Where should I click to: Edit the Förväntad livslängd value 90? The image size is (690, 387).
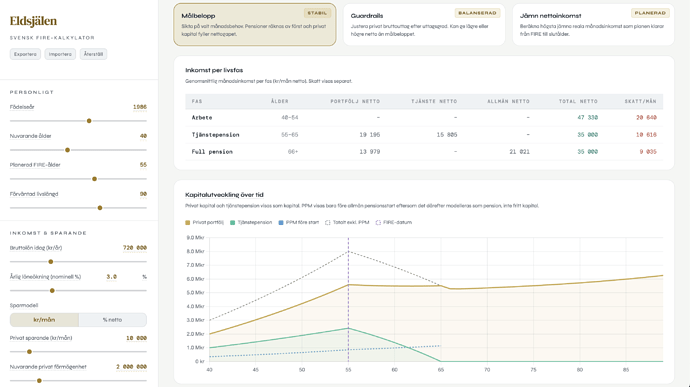(x=143, y=194)
